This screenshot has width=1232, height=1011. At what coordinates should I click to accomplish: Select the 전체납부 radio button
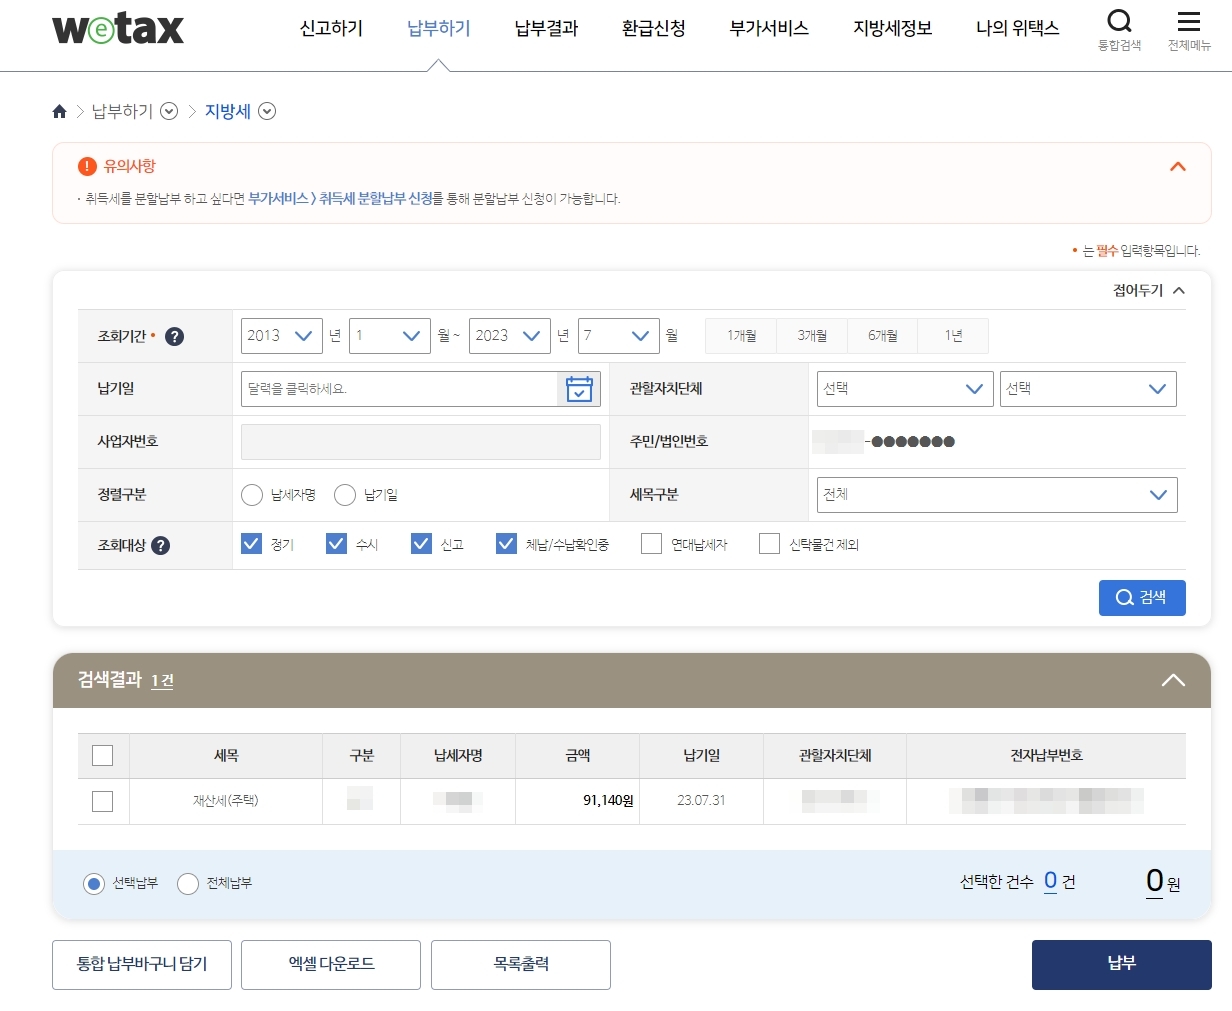188,884
